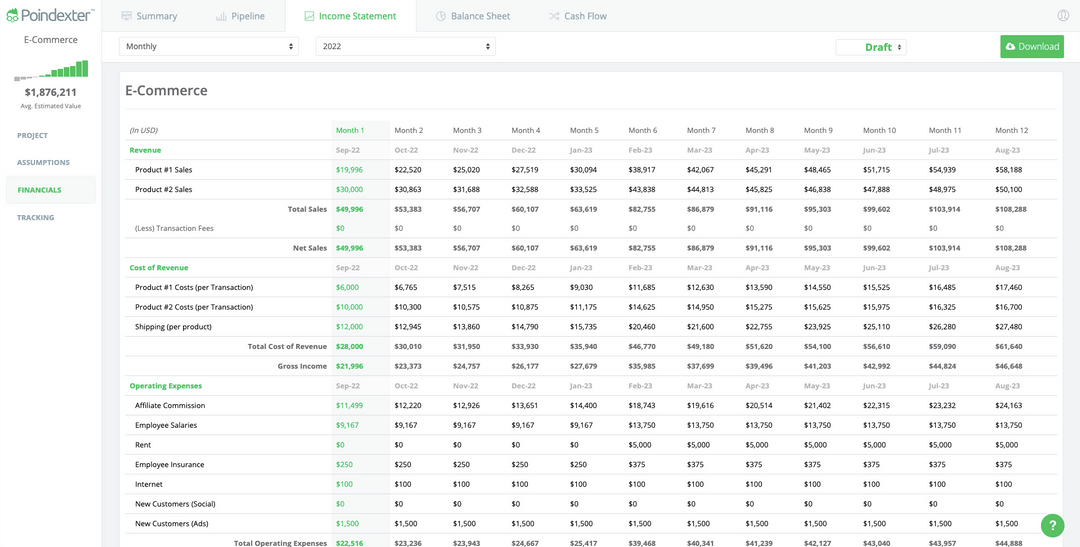The image size is (1080, 547).
Task: Click the Revenue section heading
Action: point(145,149)
